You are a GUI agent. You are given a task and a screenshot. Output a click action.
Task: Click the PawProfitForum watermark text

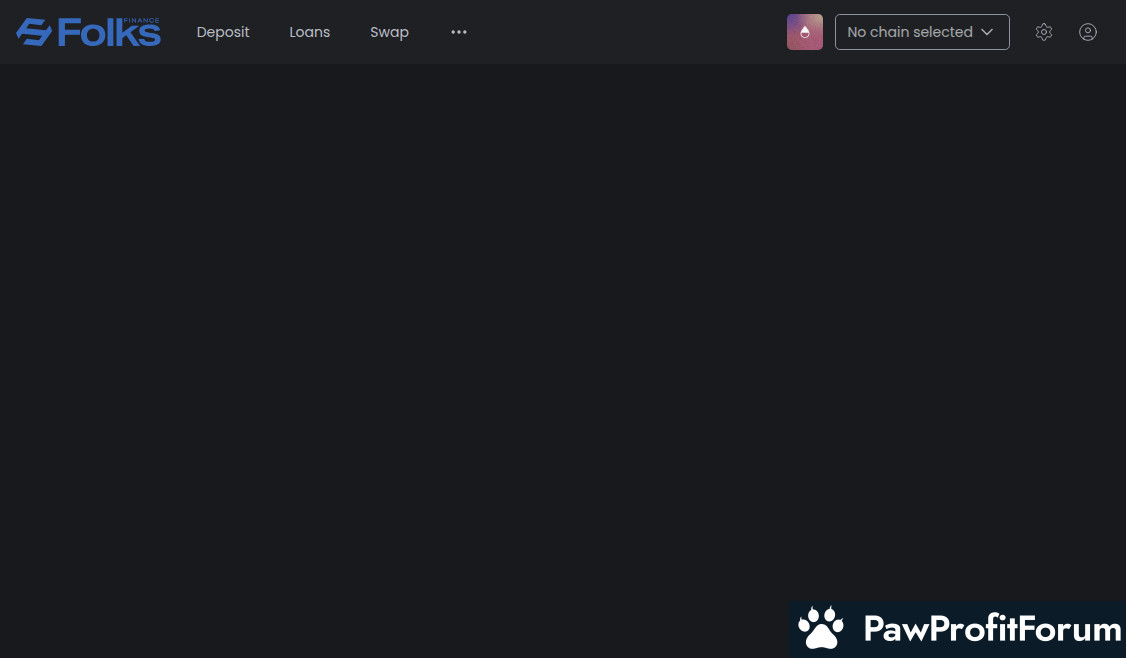click(x=991, y=629)
